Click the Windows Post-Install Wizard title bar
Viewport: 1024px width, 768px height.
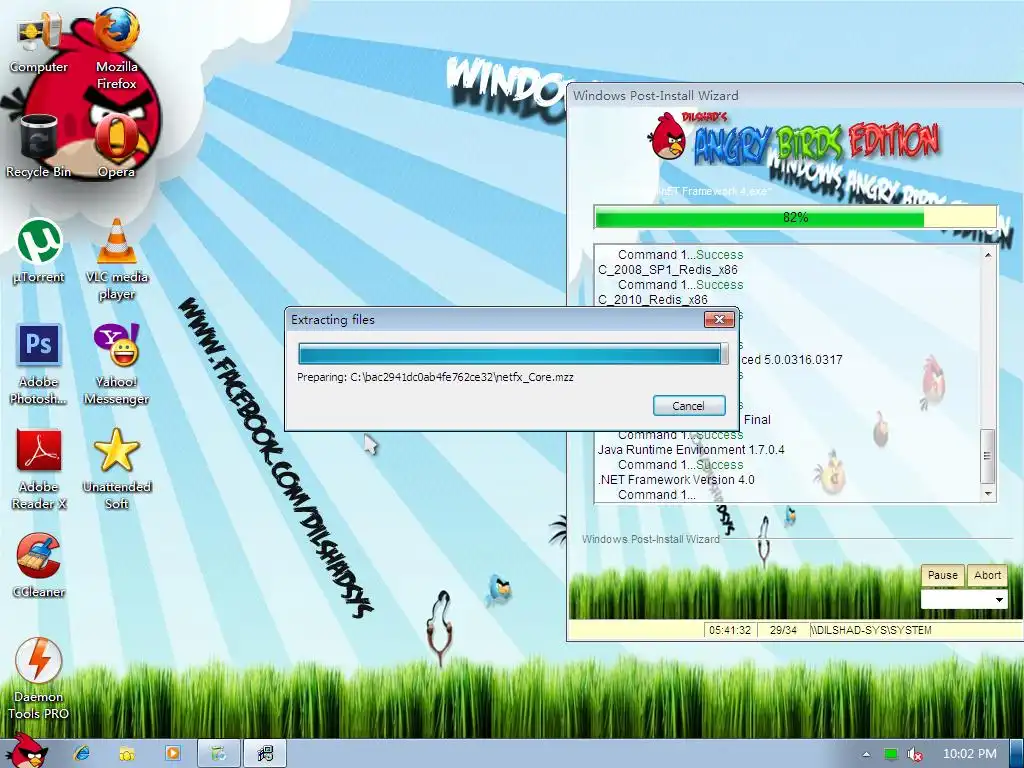pos(795,95)
